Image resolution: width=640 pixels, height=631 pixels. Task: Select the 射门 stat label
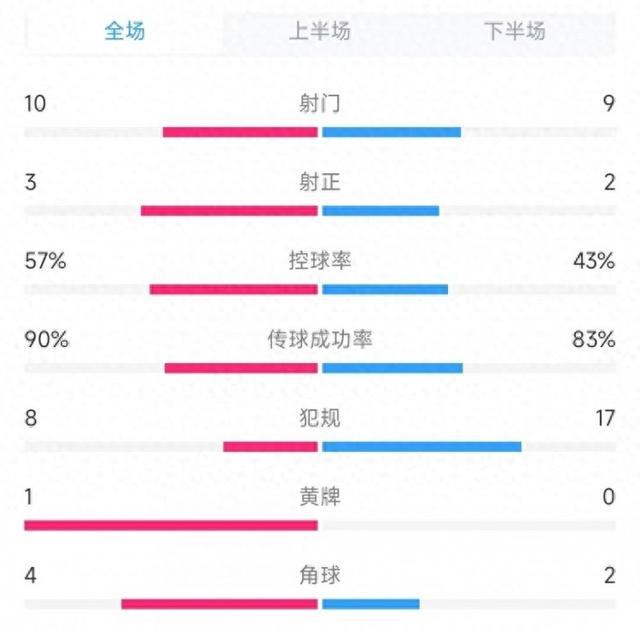click(320, 103)
